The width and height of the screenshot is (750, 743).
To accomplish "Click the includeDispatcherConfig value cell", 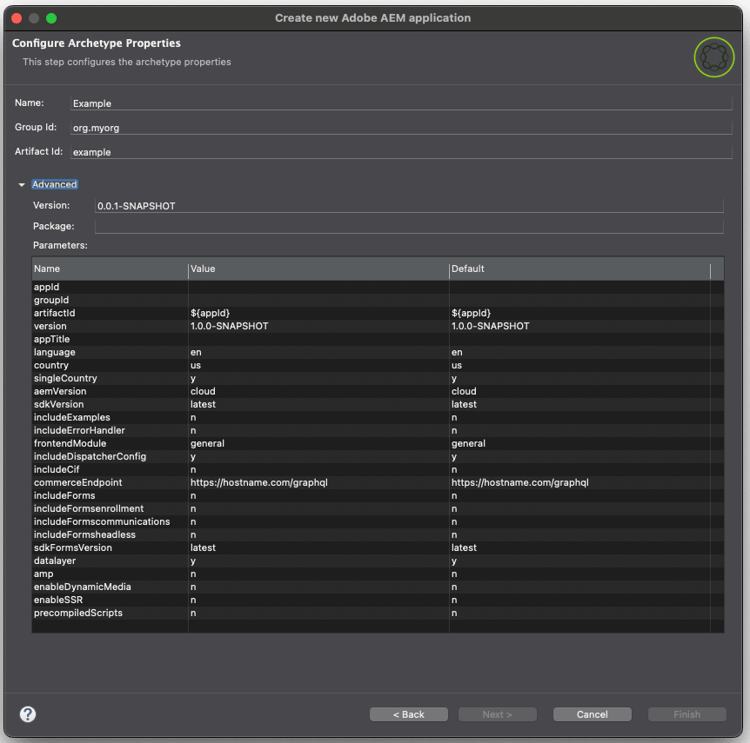I will point(319,456).
